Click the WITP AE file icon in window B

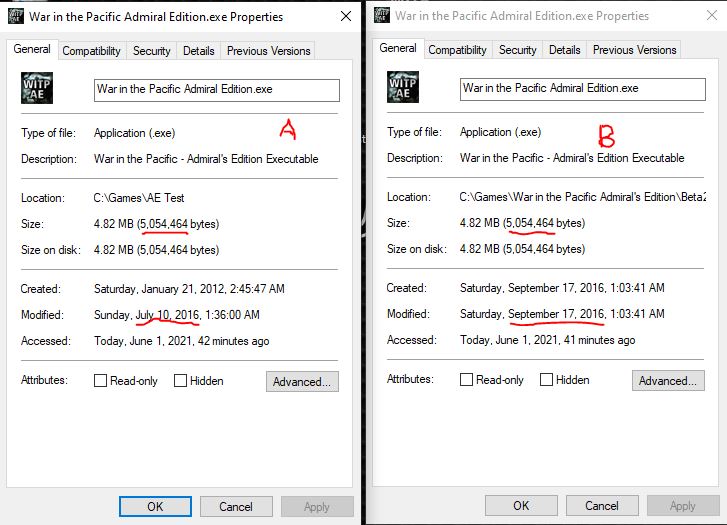point(402,87)
